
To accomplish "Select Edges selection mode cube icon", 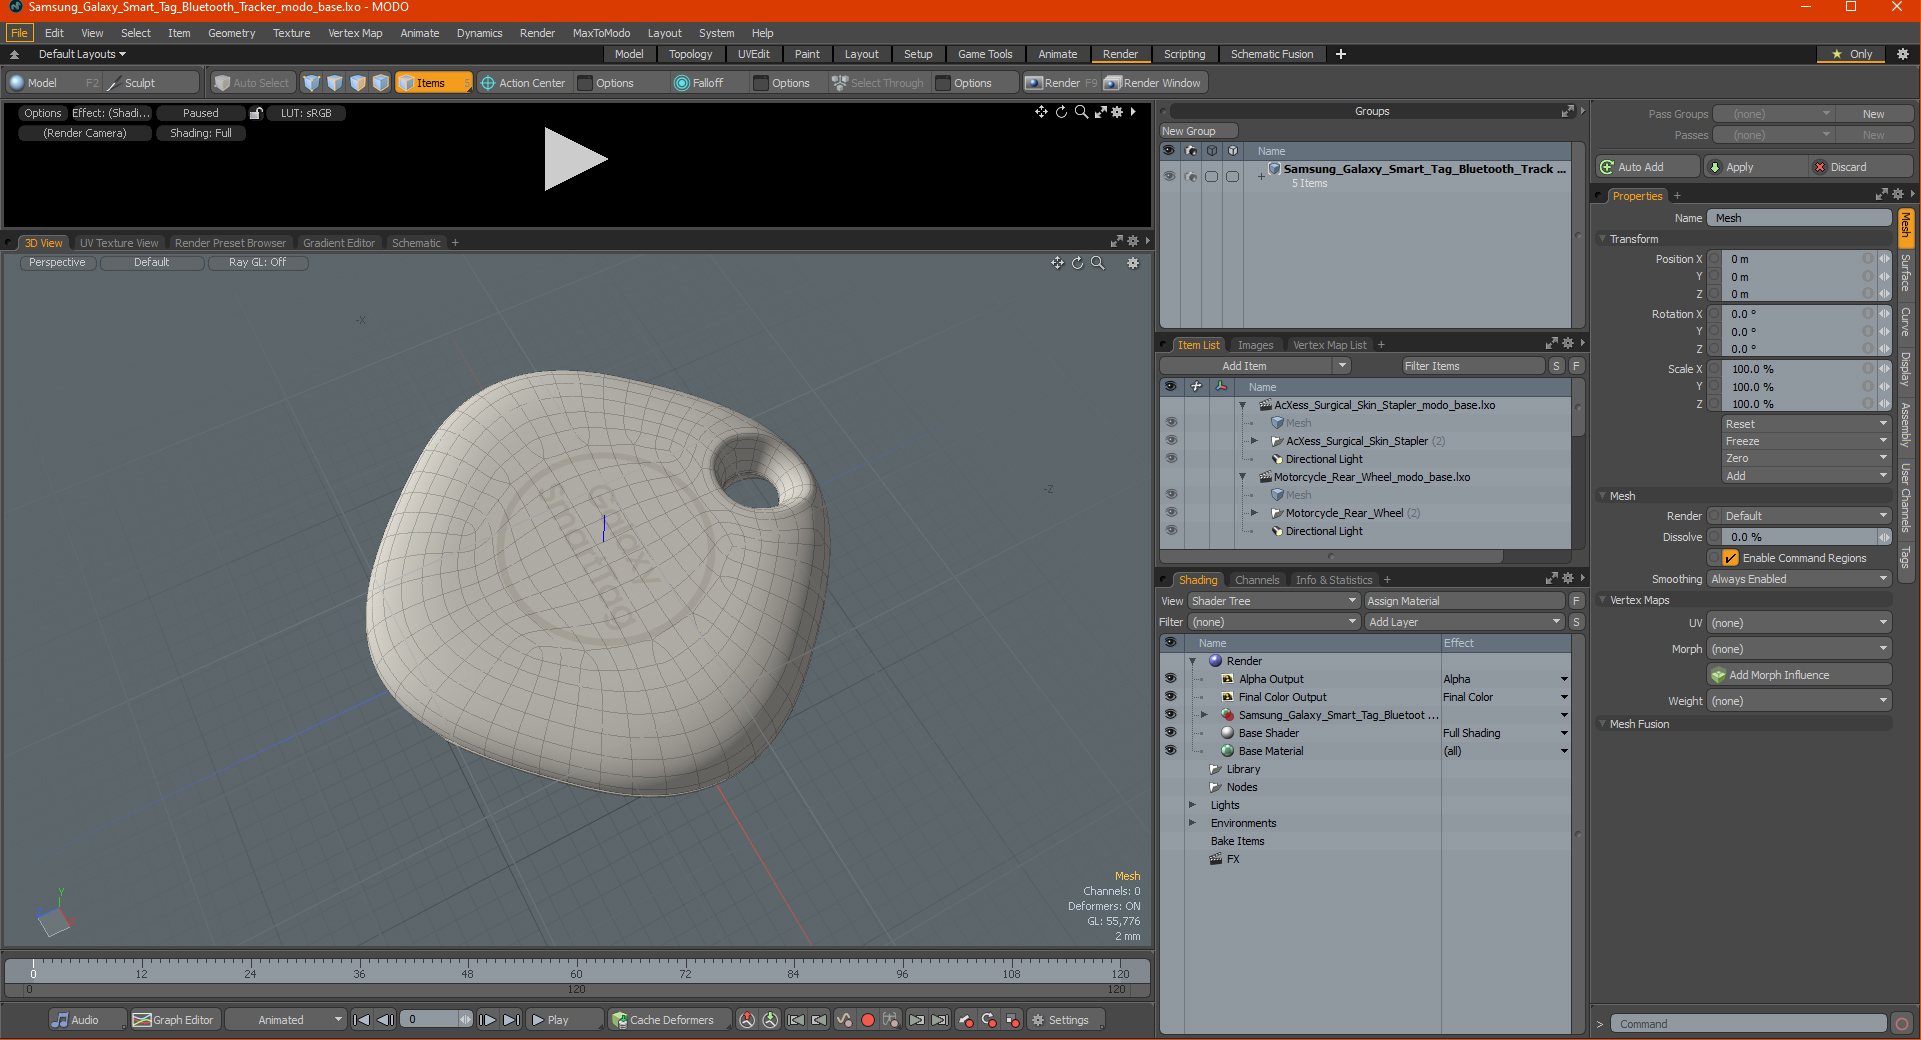I will (x=334, y=83).
